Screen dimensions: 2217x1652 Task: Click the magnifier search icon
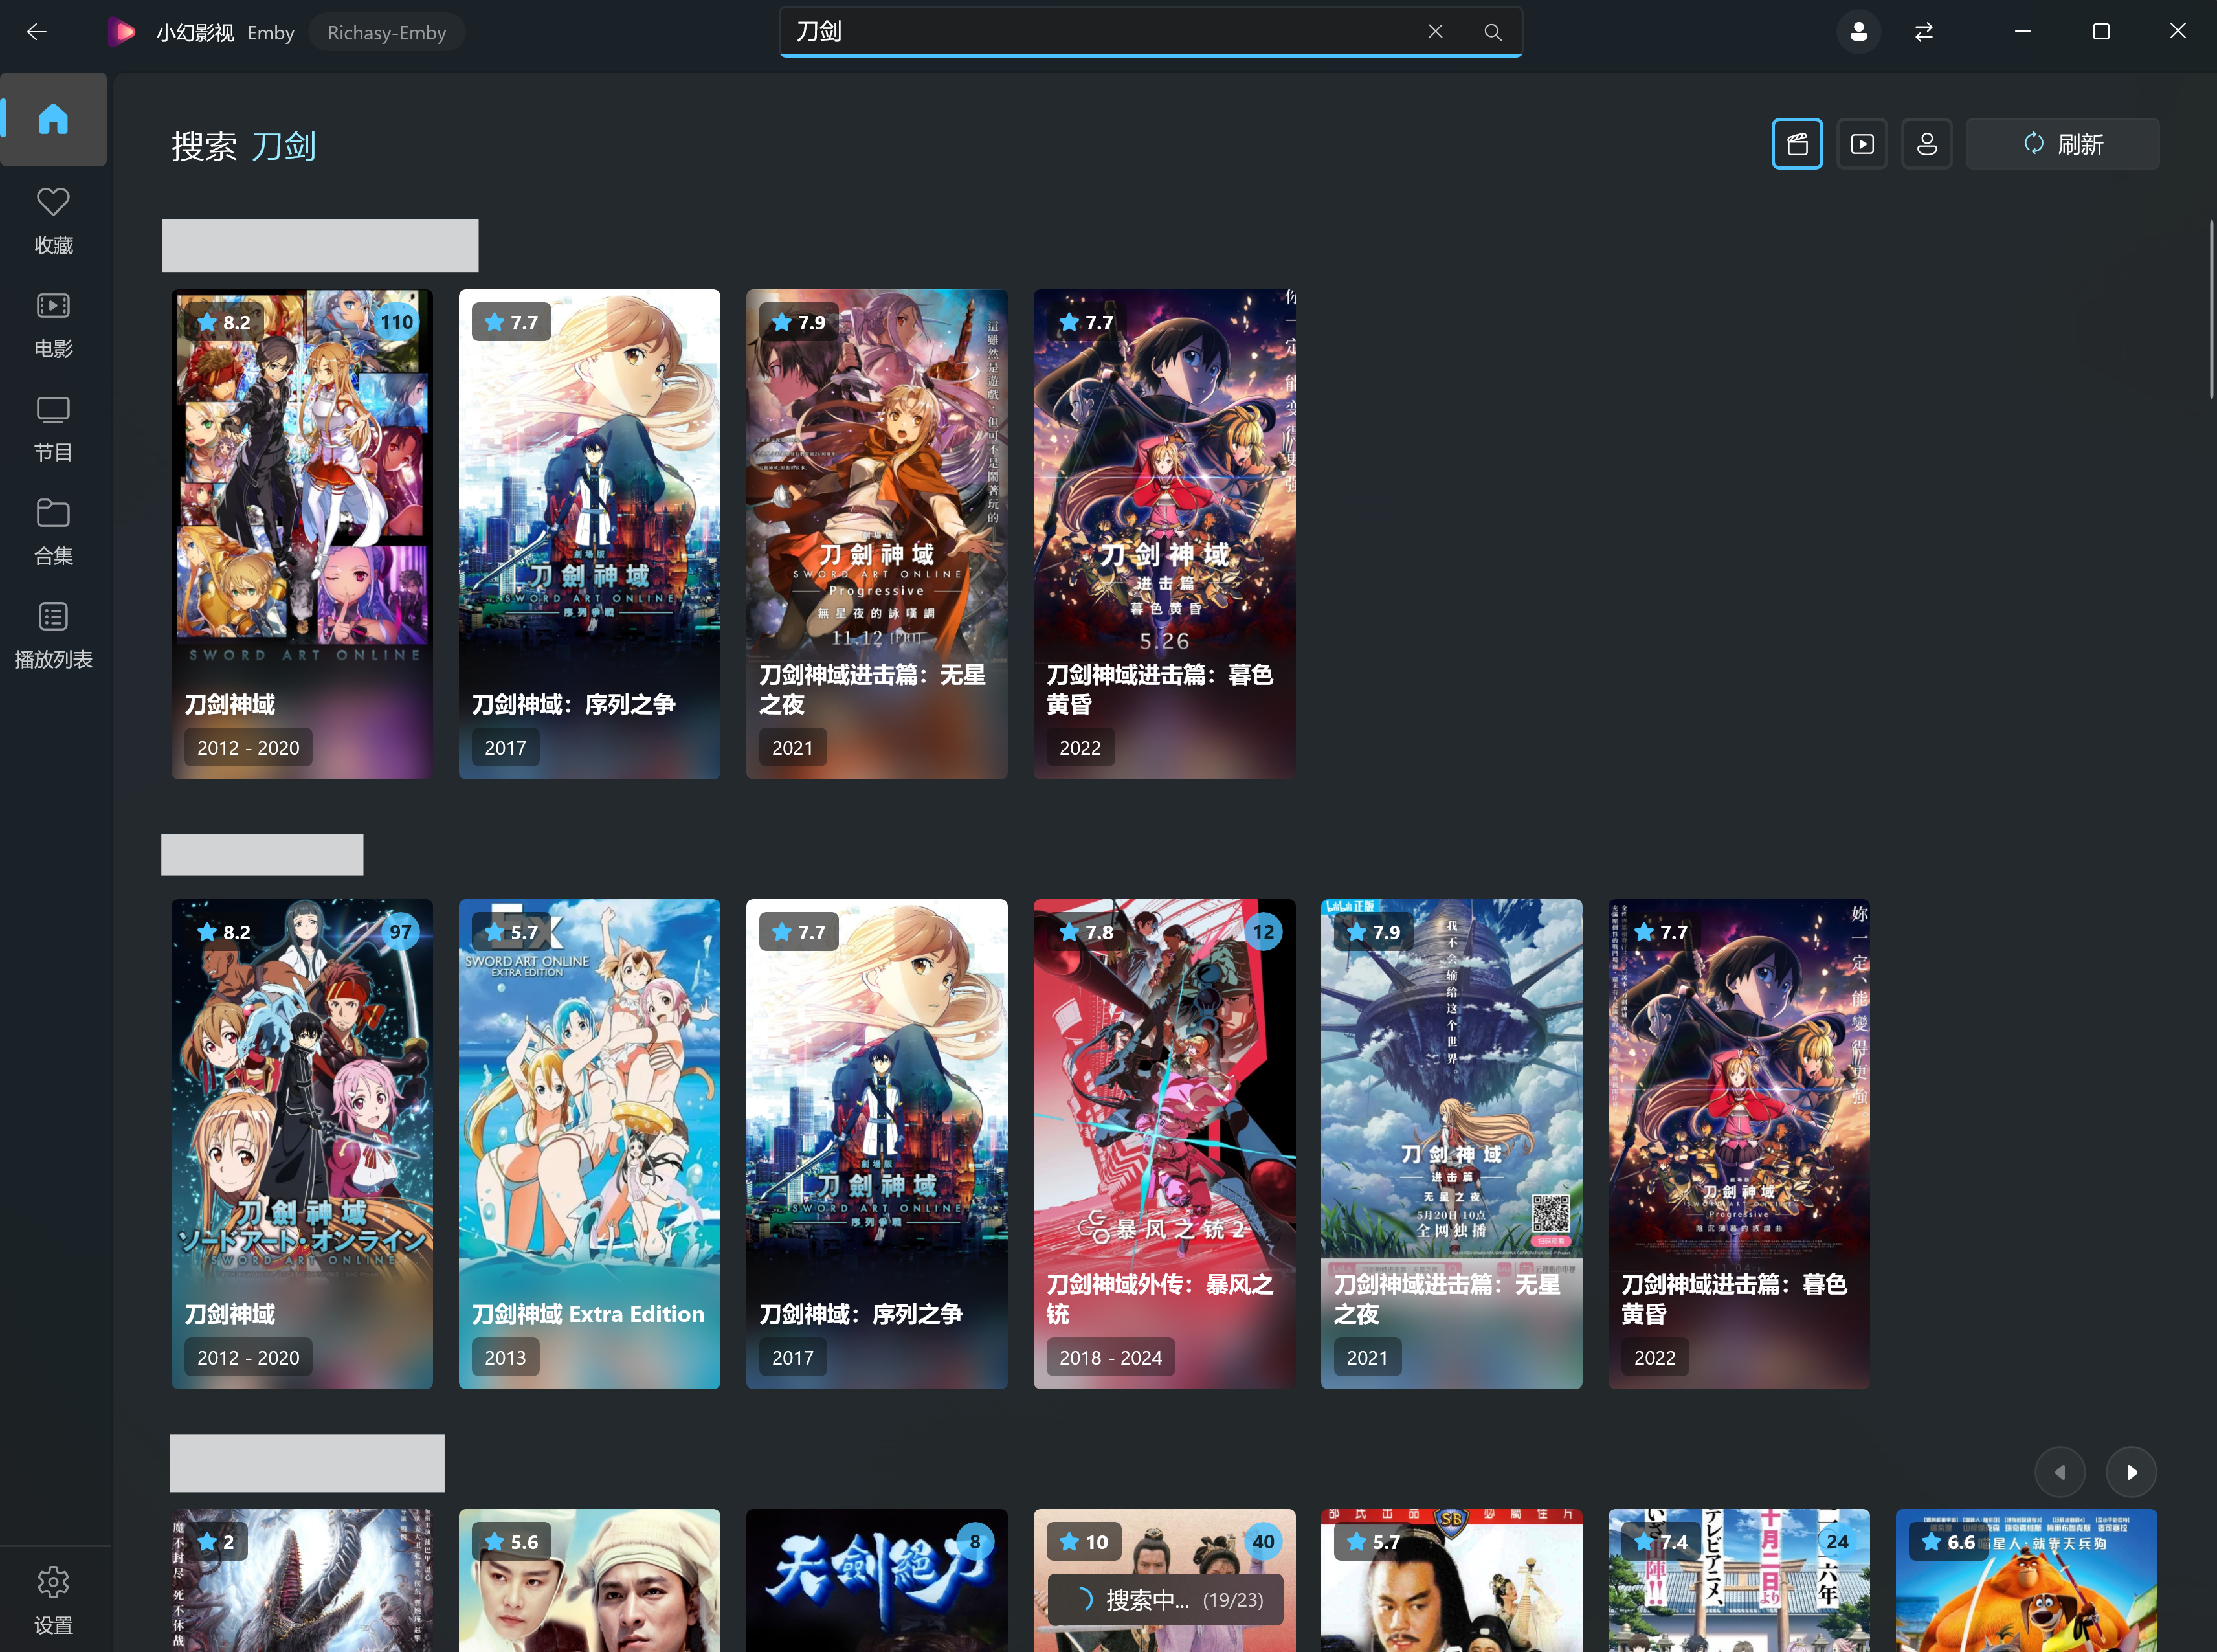point(1492,32)
